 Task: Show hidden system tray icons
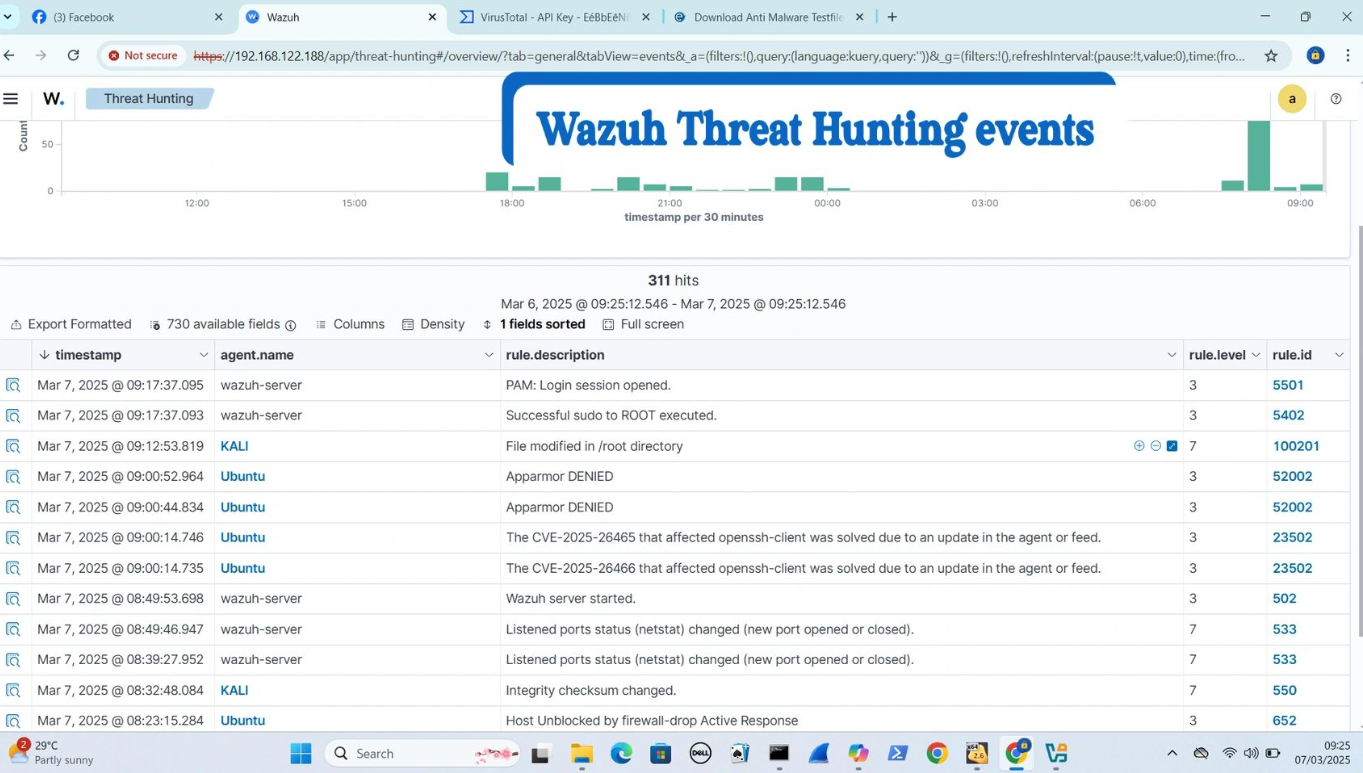click(x=1172, y=753)
